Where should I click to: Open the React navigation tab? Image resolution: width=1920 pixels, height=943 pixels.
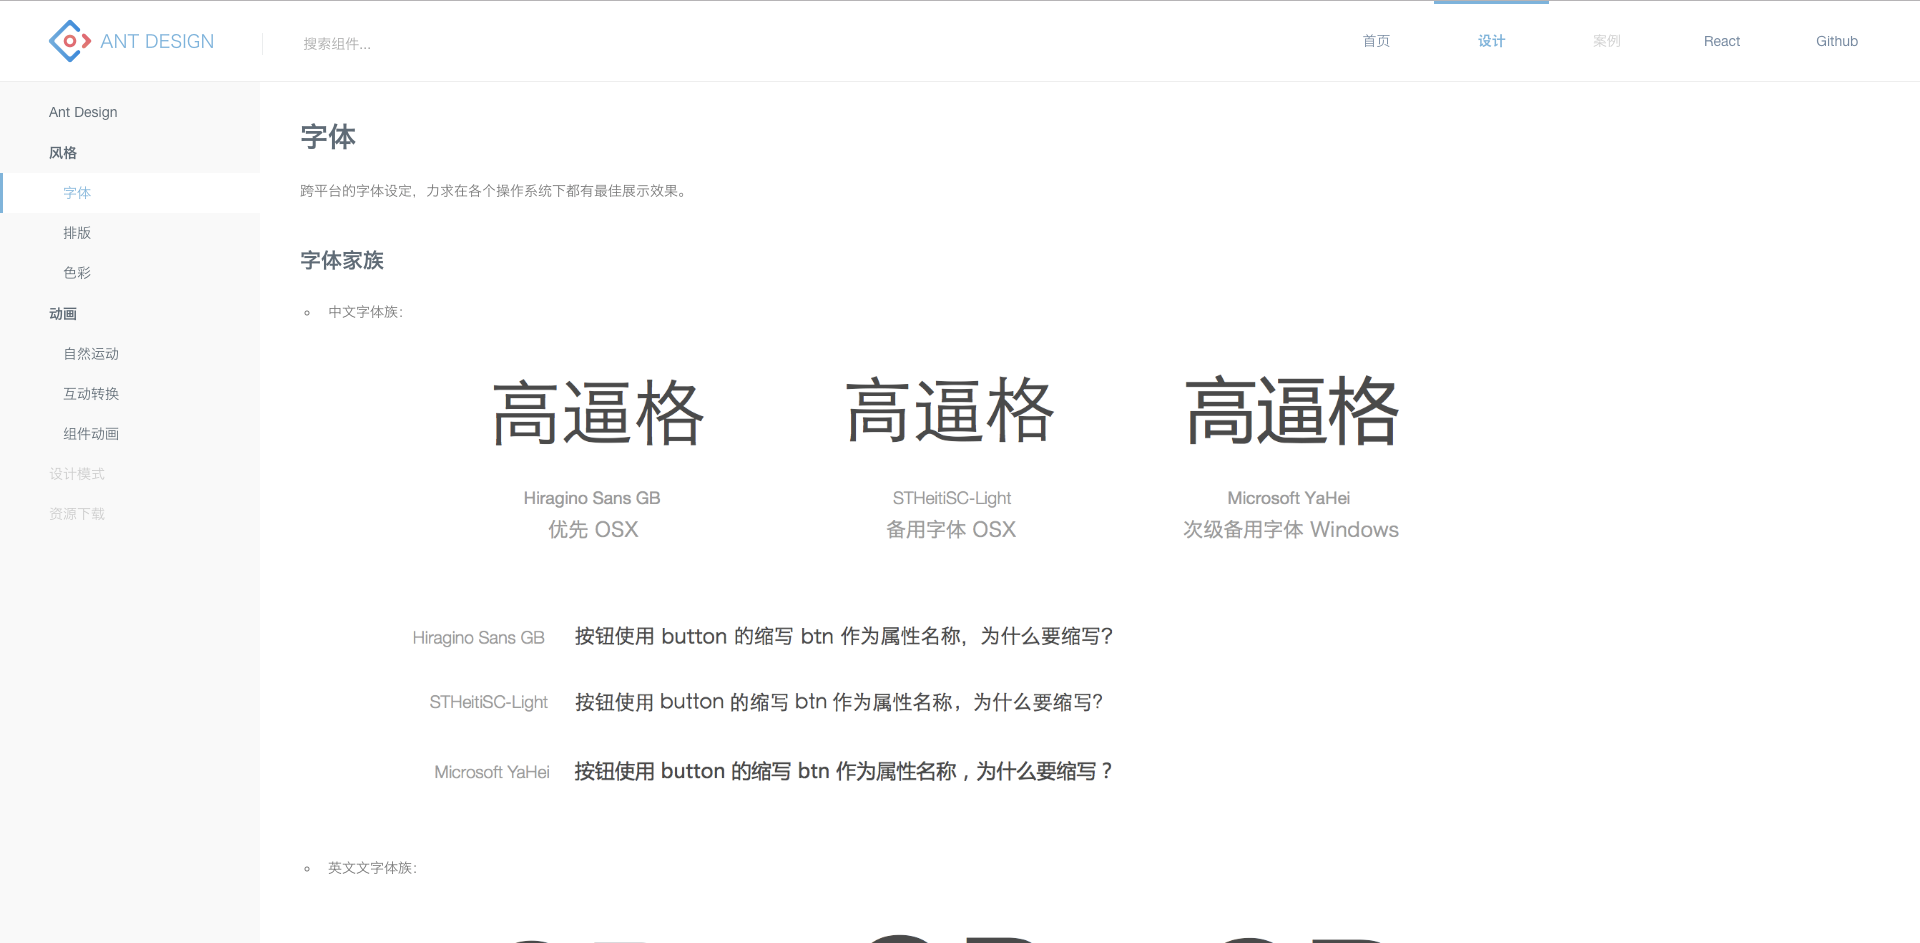1722,41
